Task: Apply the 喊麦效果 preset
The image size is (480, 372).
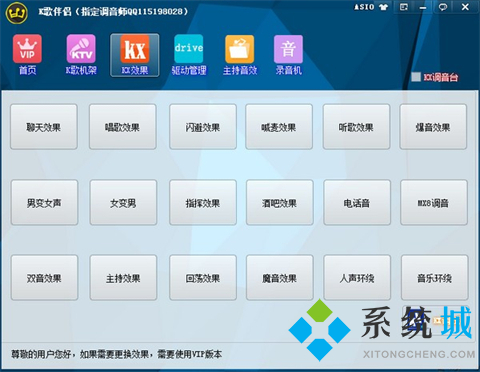Action: [x=279, y=127]
